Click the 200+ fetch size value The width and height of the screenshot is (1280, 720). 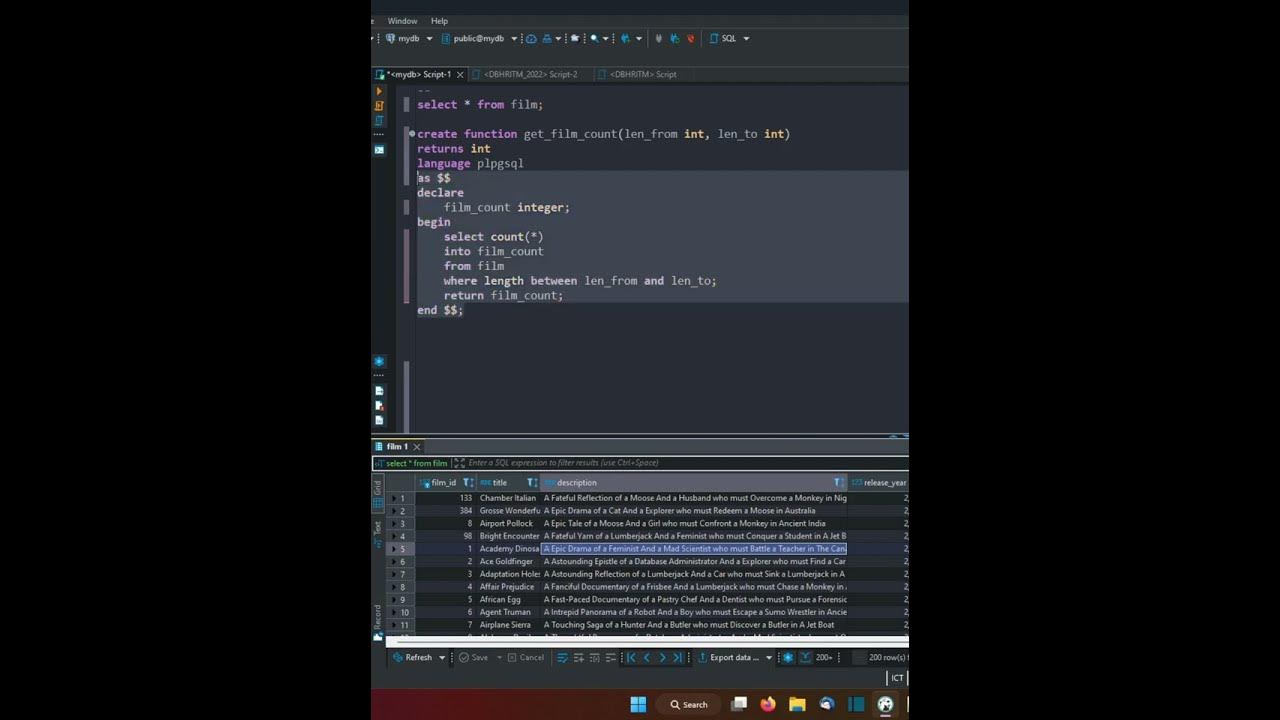tap(824, 657)
